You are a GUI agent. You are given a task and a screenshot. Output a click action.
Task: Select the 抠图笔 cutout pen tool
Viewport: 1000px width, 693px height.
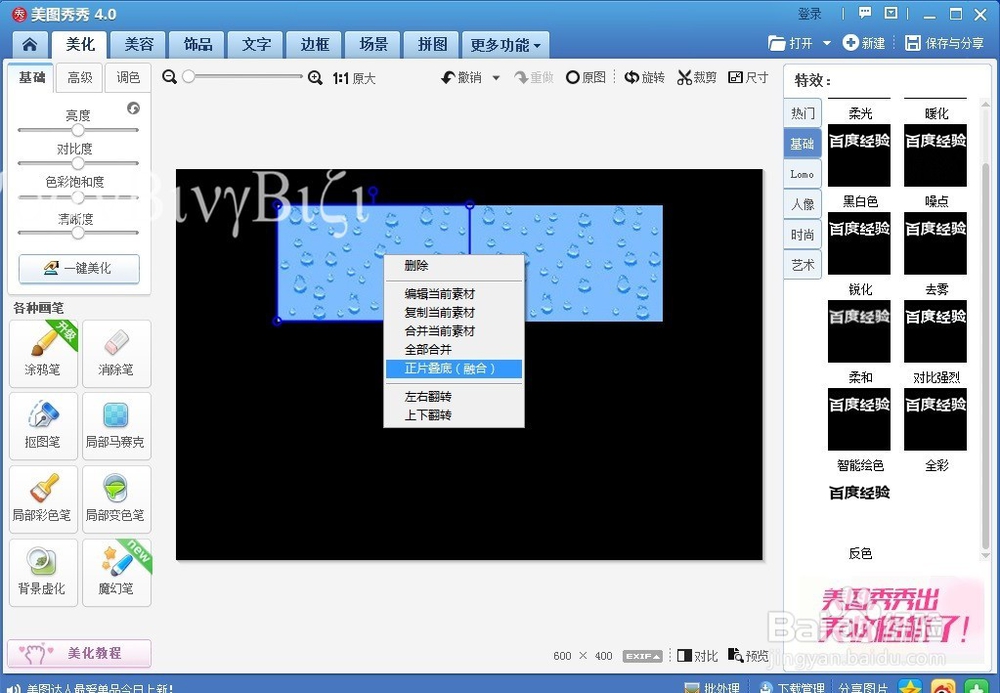click(43, 426)
